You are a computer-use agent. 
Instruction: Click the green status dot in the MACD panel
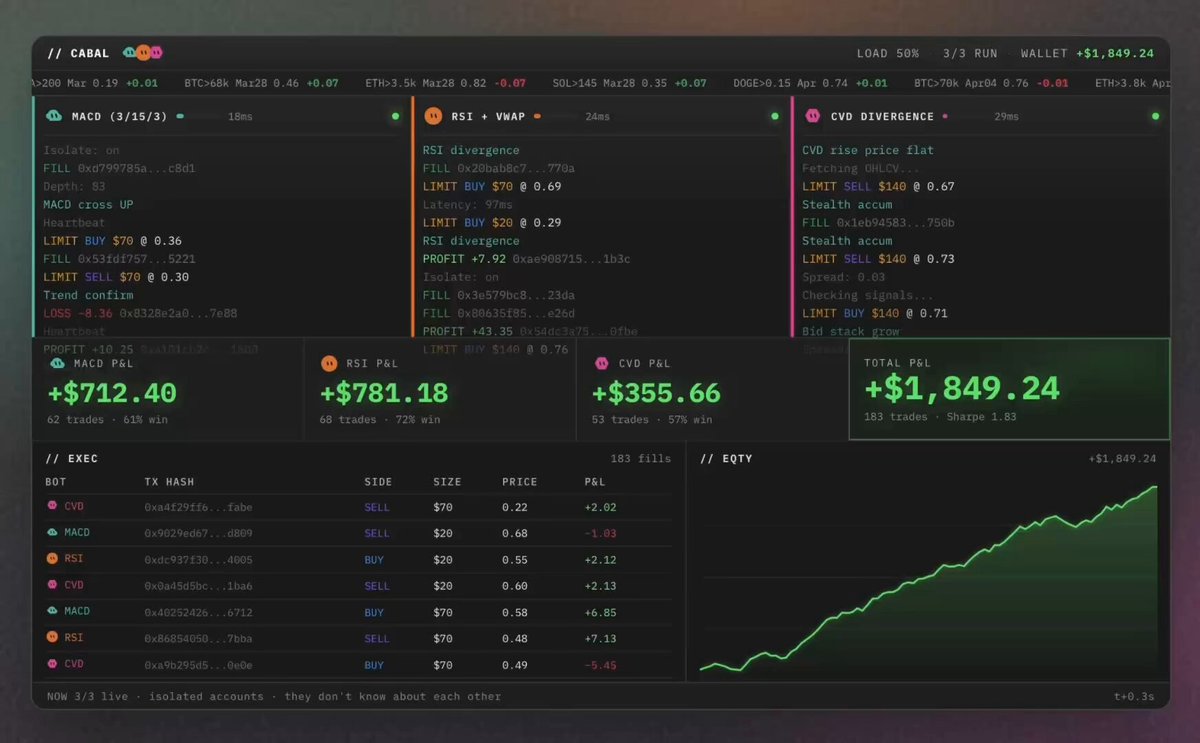(395, 117)
